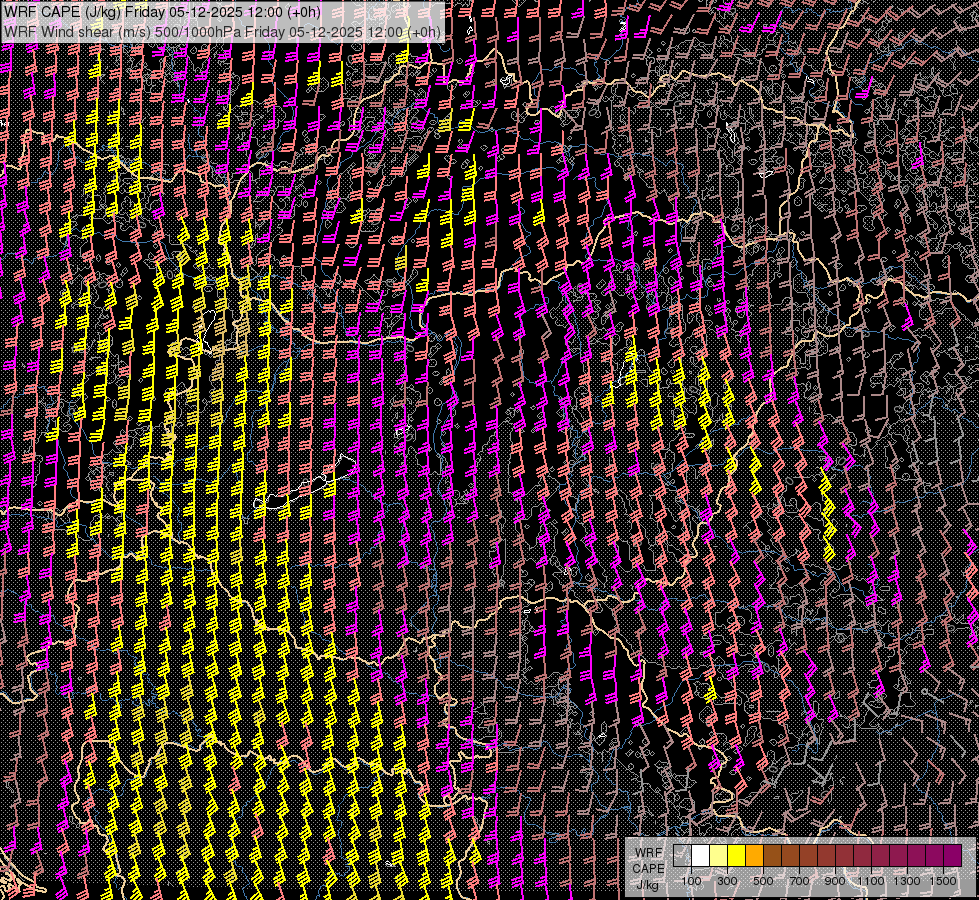Click the 300 label on legend scale

[x=727, y=881]
